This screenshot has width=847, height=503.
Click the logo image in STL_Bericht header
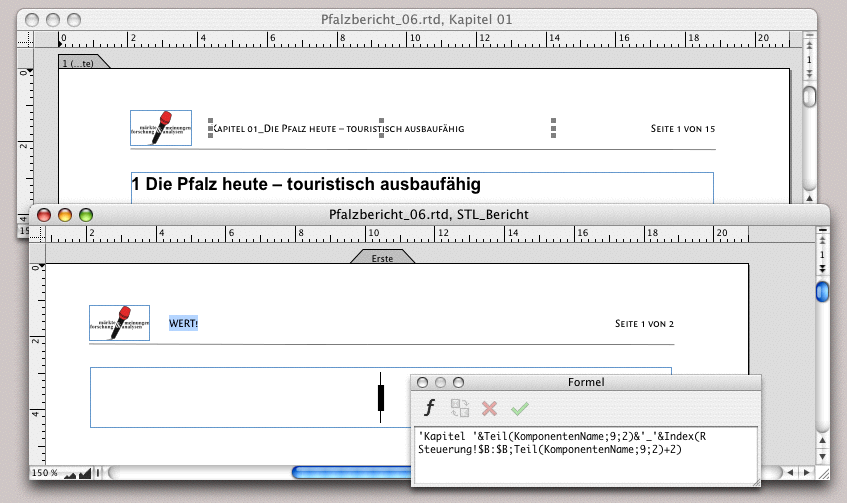[x=119, y=323]
